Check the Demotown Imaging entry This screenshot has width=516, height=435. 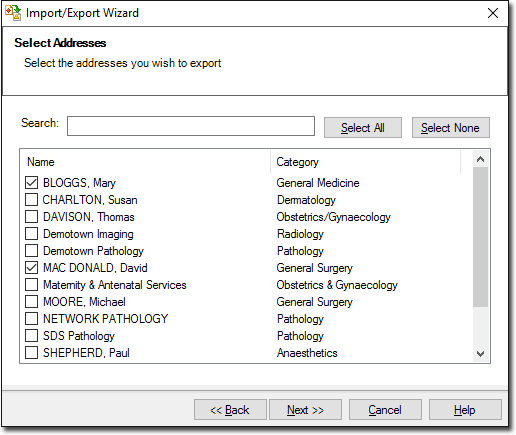[31, 234]
